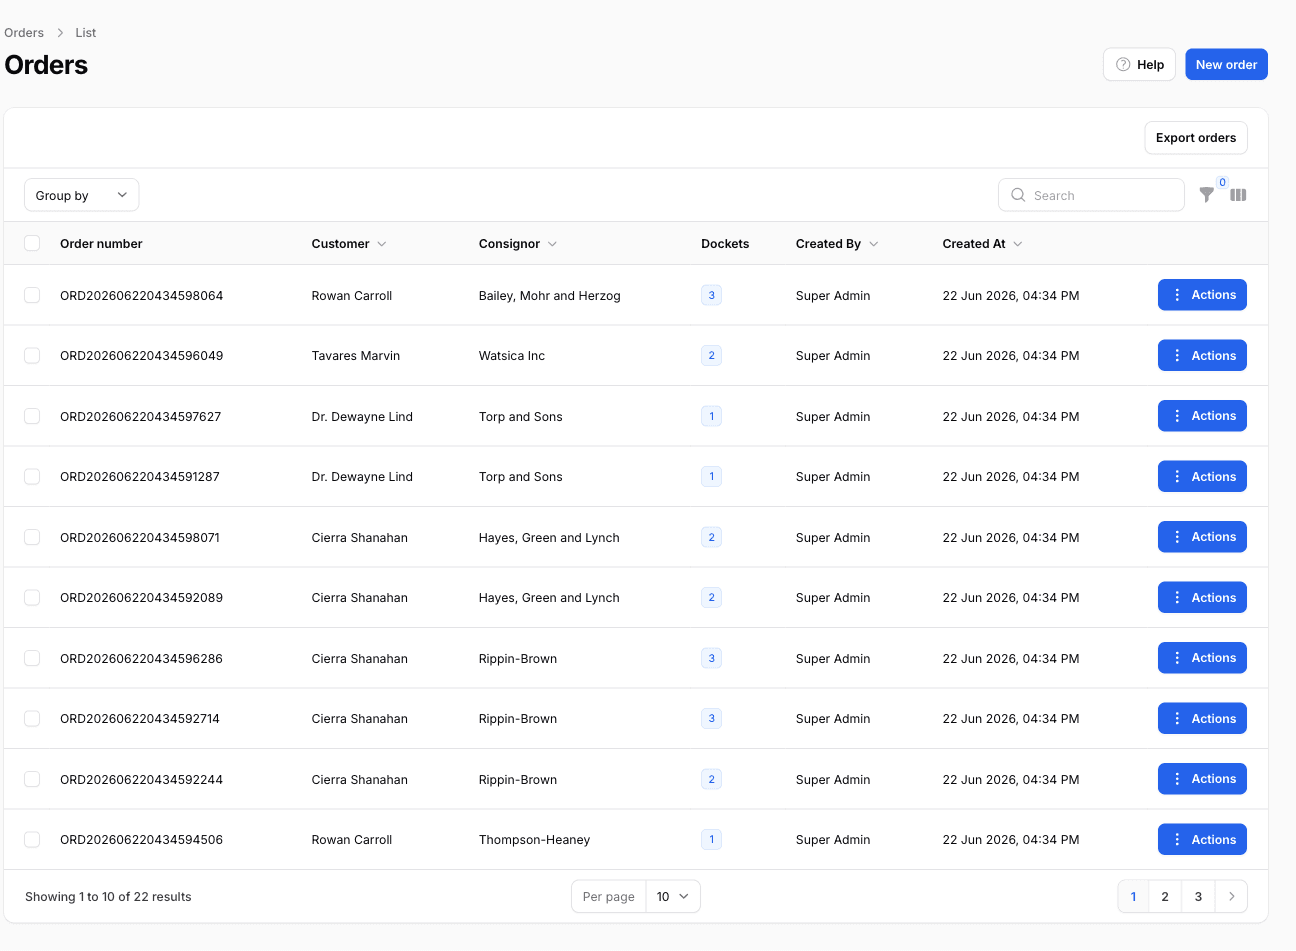
Task: Open Per page 10 dropdown
Action: (673, 896)
